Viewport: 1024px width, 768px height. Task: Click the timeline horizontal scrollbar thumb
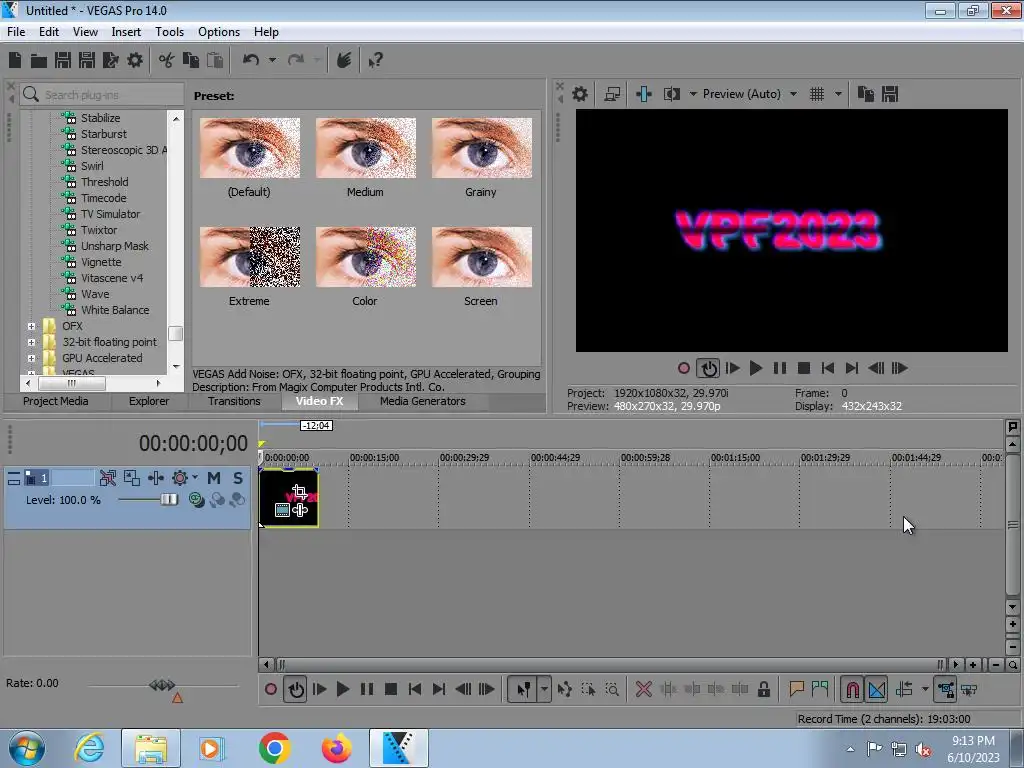coord(611,665)
